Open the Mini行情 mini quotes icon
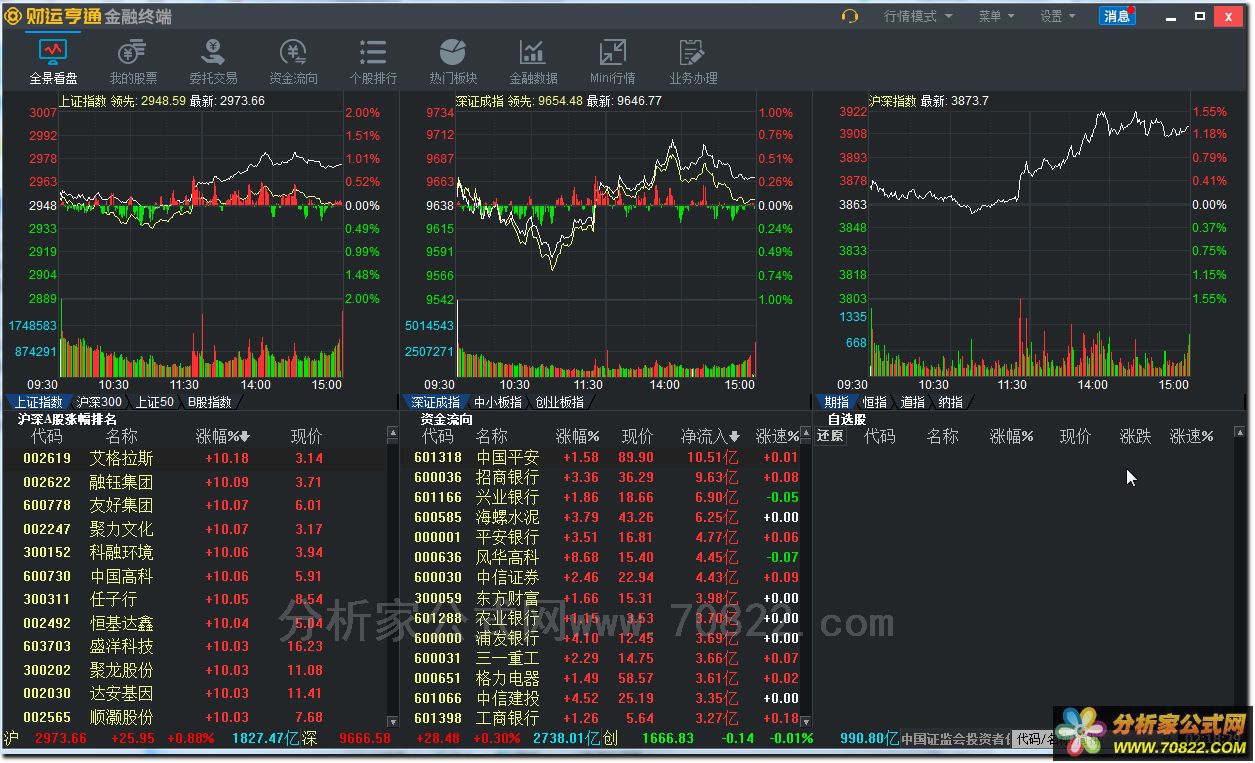The height and width of the screenshot is (763, 1255). pos(612,61)
